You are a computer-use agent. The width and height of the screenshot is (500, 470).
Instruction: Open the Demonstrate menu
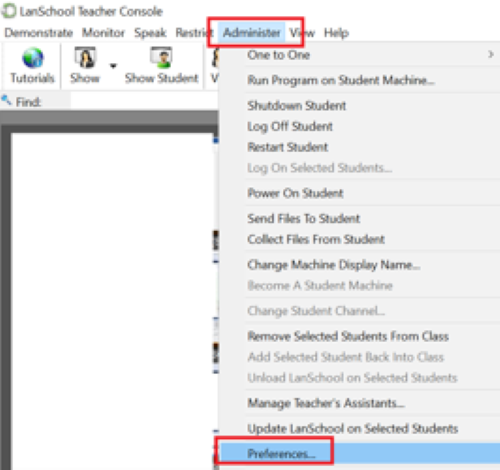39,33
